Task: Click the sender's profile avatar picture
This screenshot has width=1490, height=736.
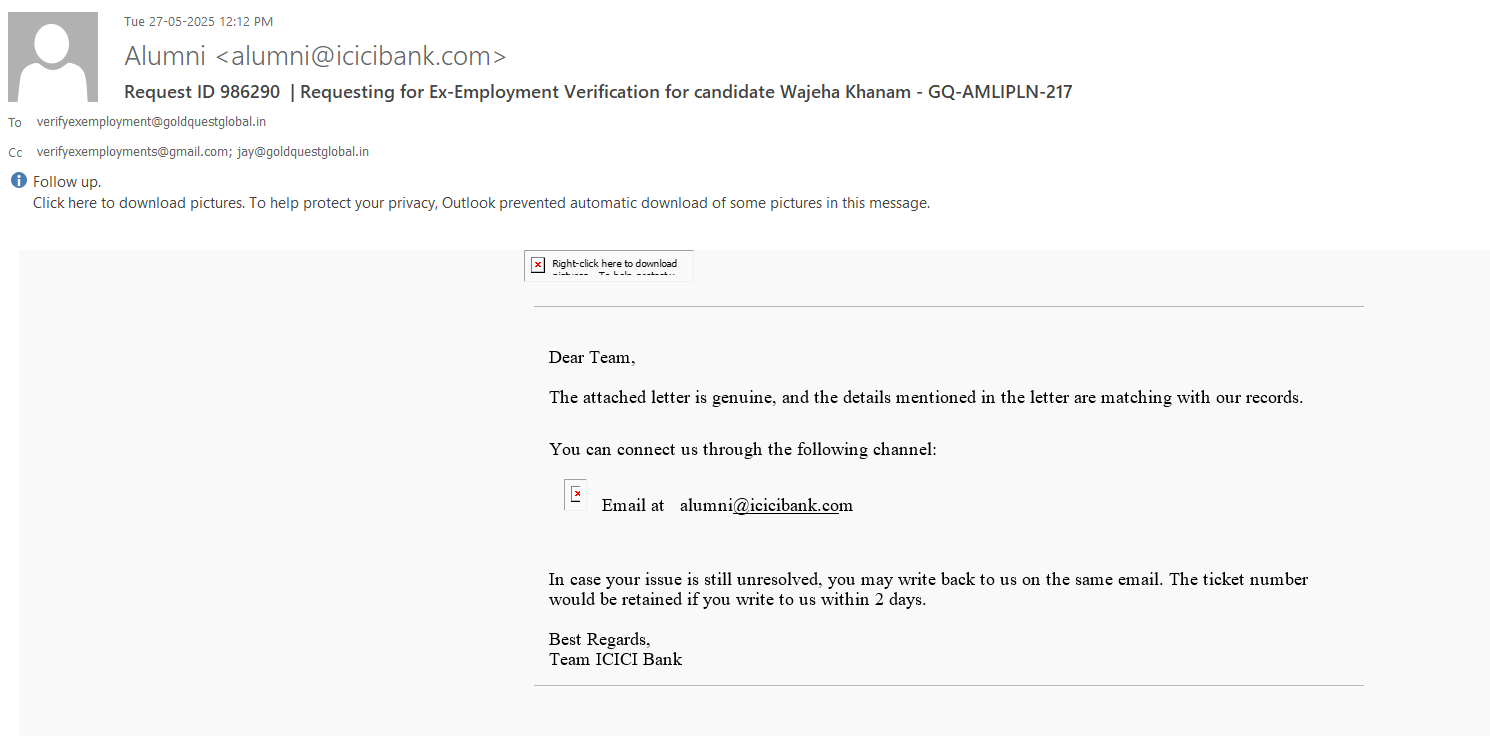Action: (x=53, y=57)
